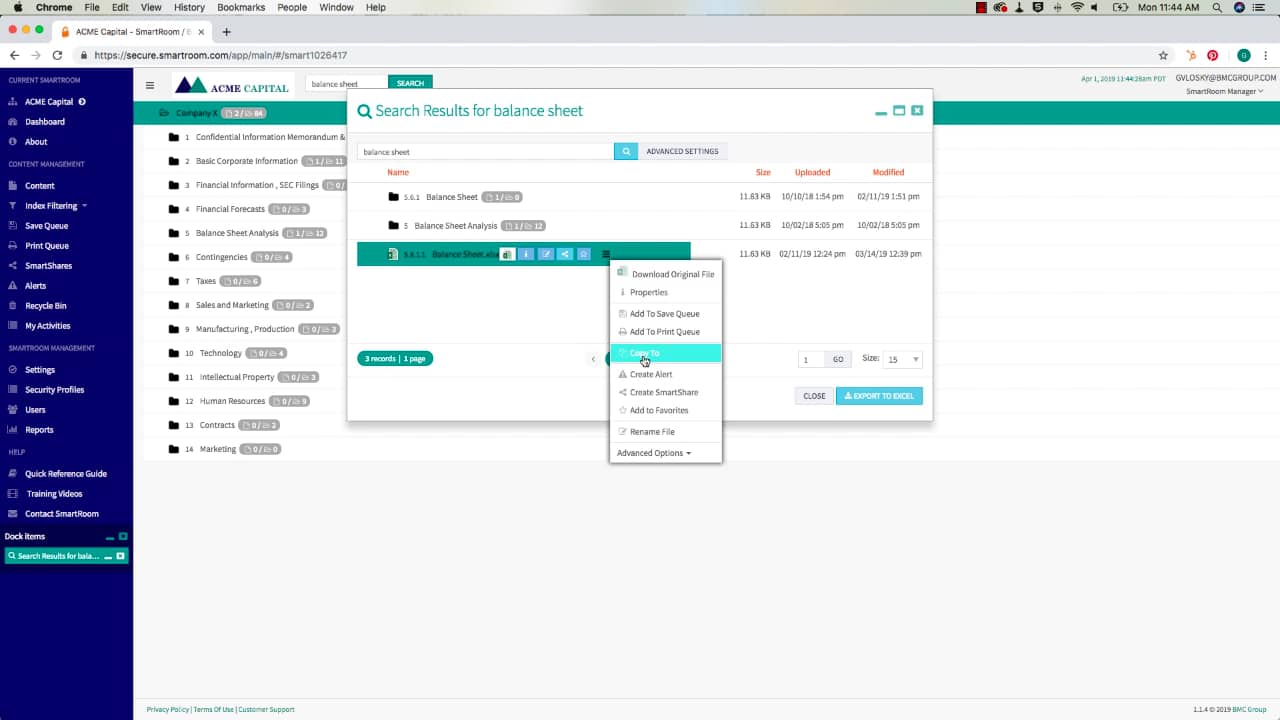Click the GO page button
This screenshot has width=1280, height=720.
(838, 359)
